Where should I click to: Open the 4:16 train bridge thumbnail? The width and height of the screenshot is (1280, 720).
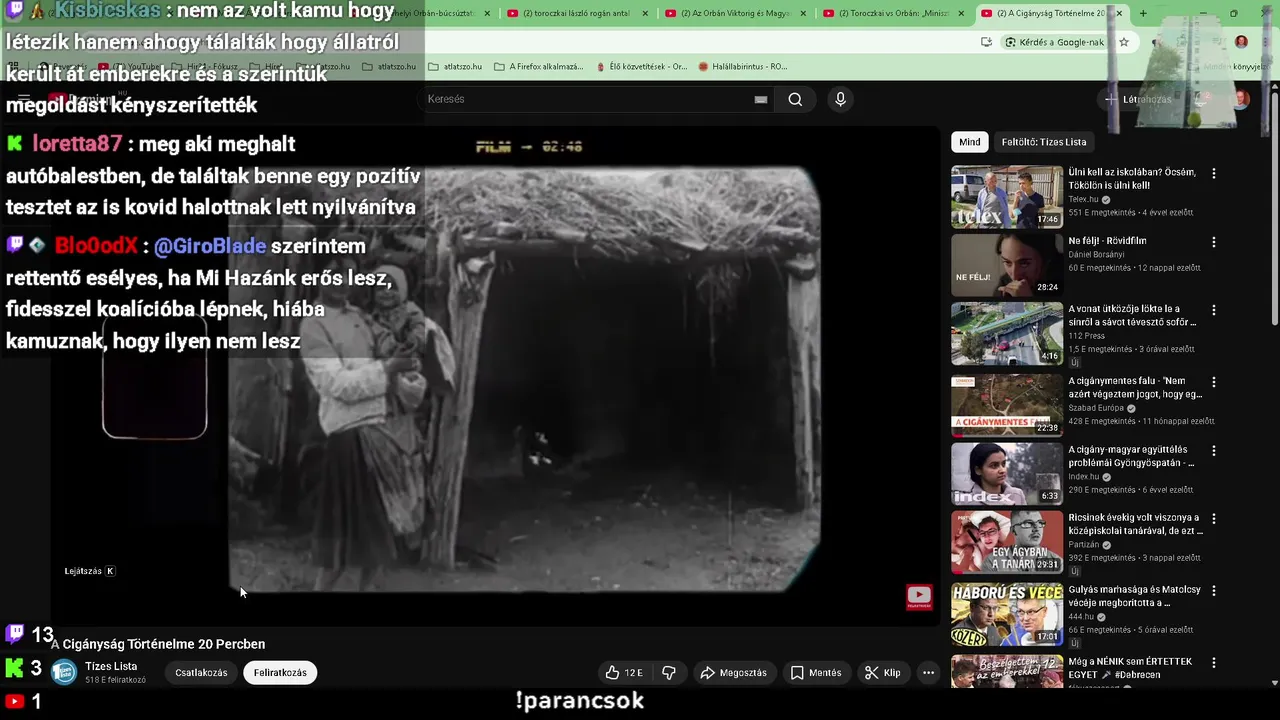1006,335
